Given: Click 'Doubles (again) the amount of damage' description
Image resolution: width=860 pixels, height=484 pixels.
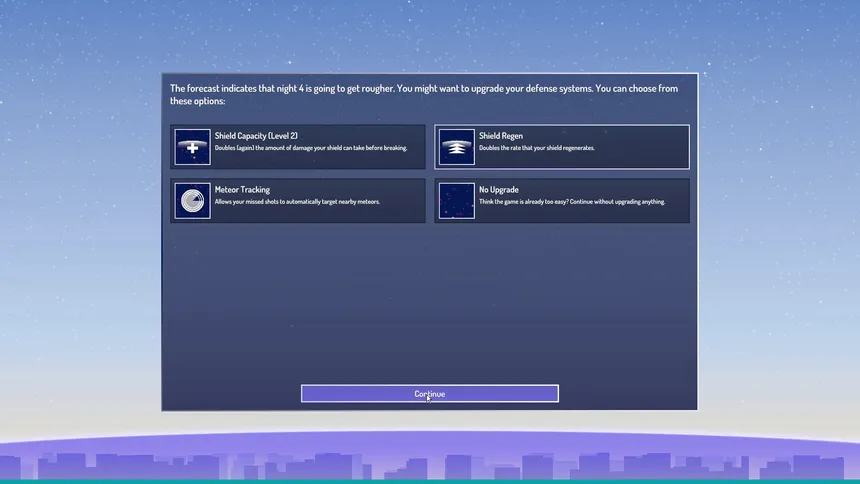Looking at the screenshot, I should pyautogui.click(x=311, y=148).
